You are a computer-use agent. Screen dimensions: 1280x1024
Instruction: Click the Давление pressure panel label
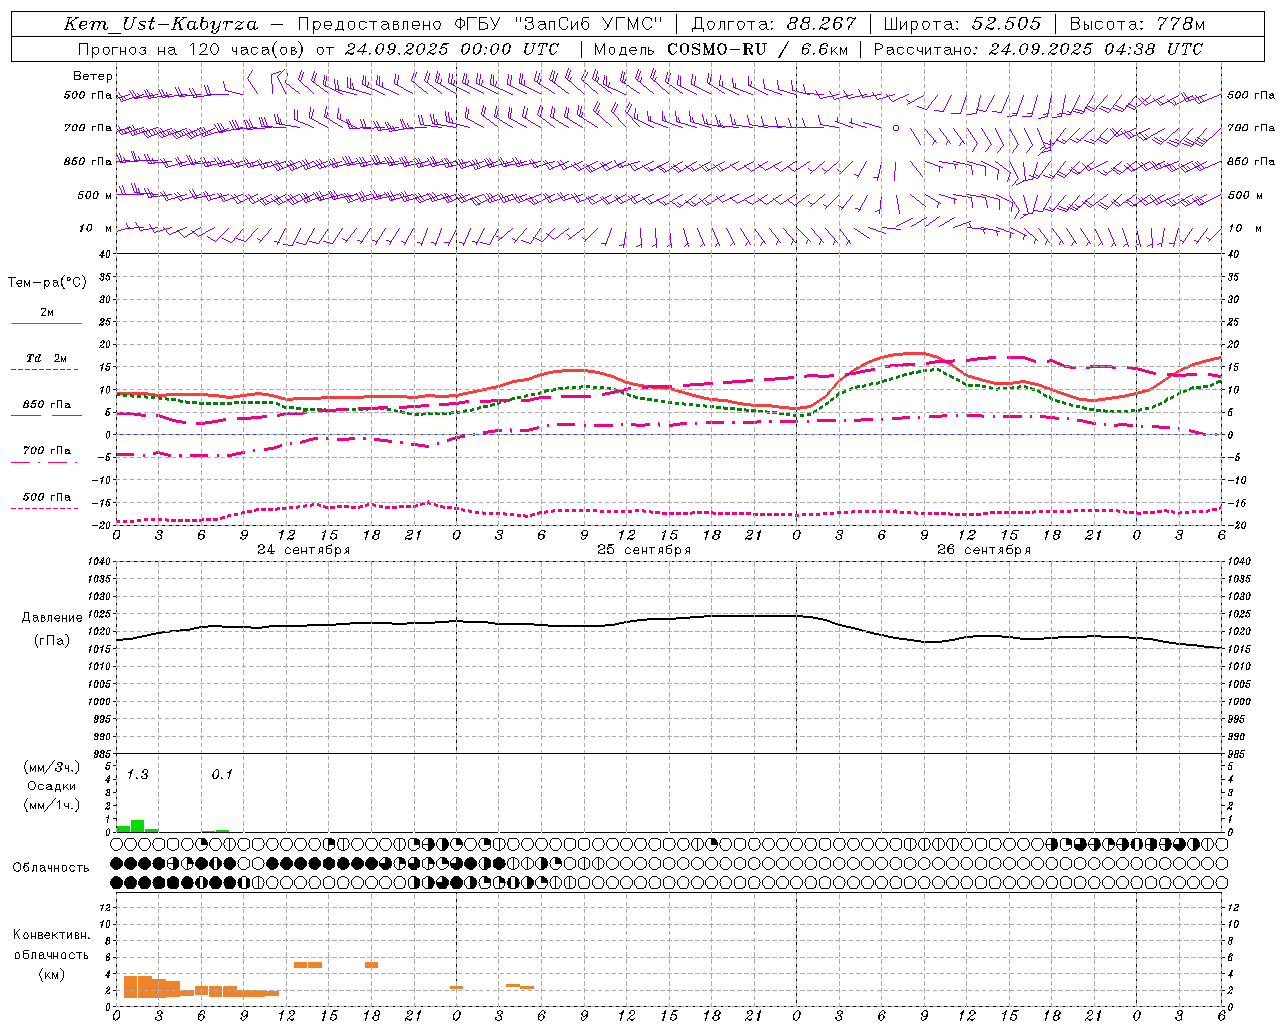52,618
